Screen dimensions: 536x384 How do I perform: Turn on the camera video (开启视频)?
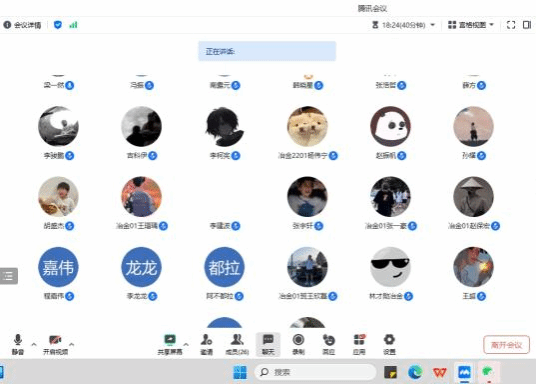55,344
